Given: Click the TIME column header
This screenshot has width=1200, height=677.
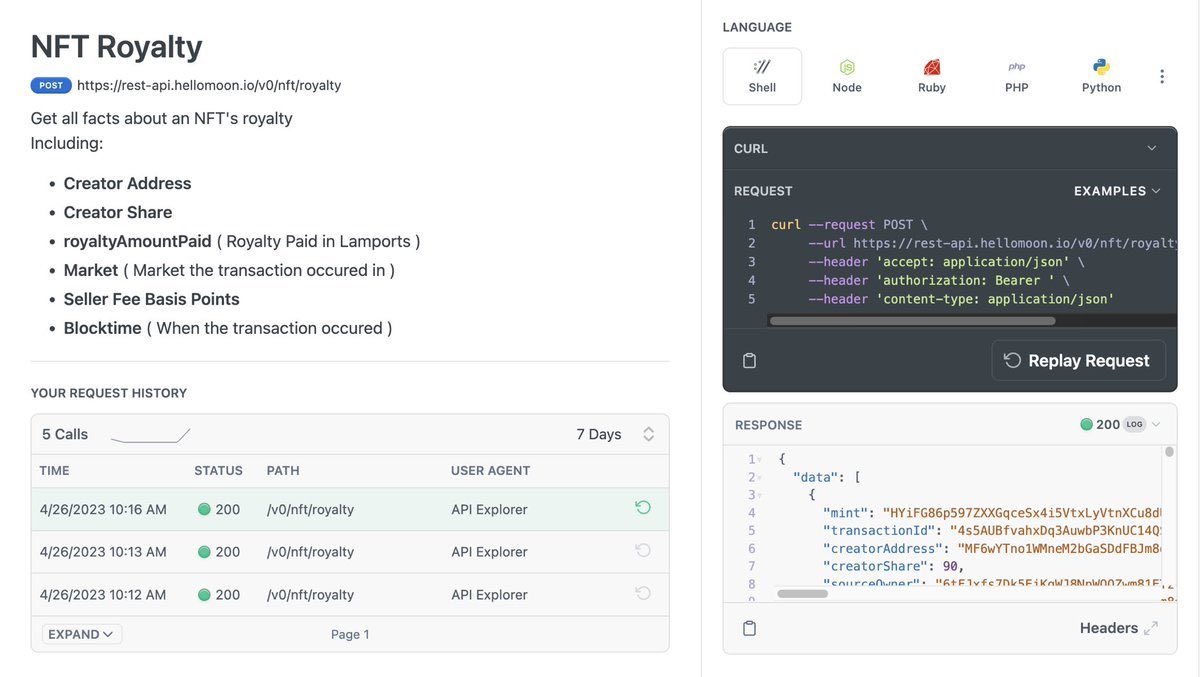Looking at the screenshot, I should [54, 470].
